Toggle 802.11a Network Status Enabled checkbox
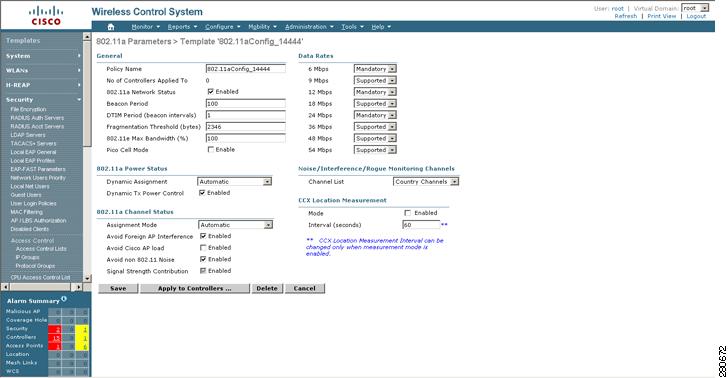Image resolution: width=728 pixels, height=378 pixels. pyautogui.click(x=211, y=91)
